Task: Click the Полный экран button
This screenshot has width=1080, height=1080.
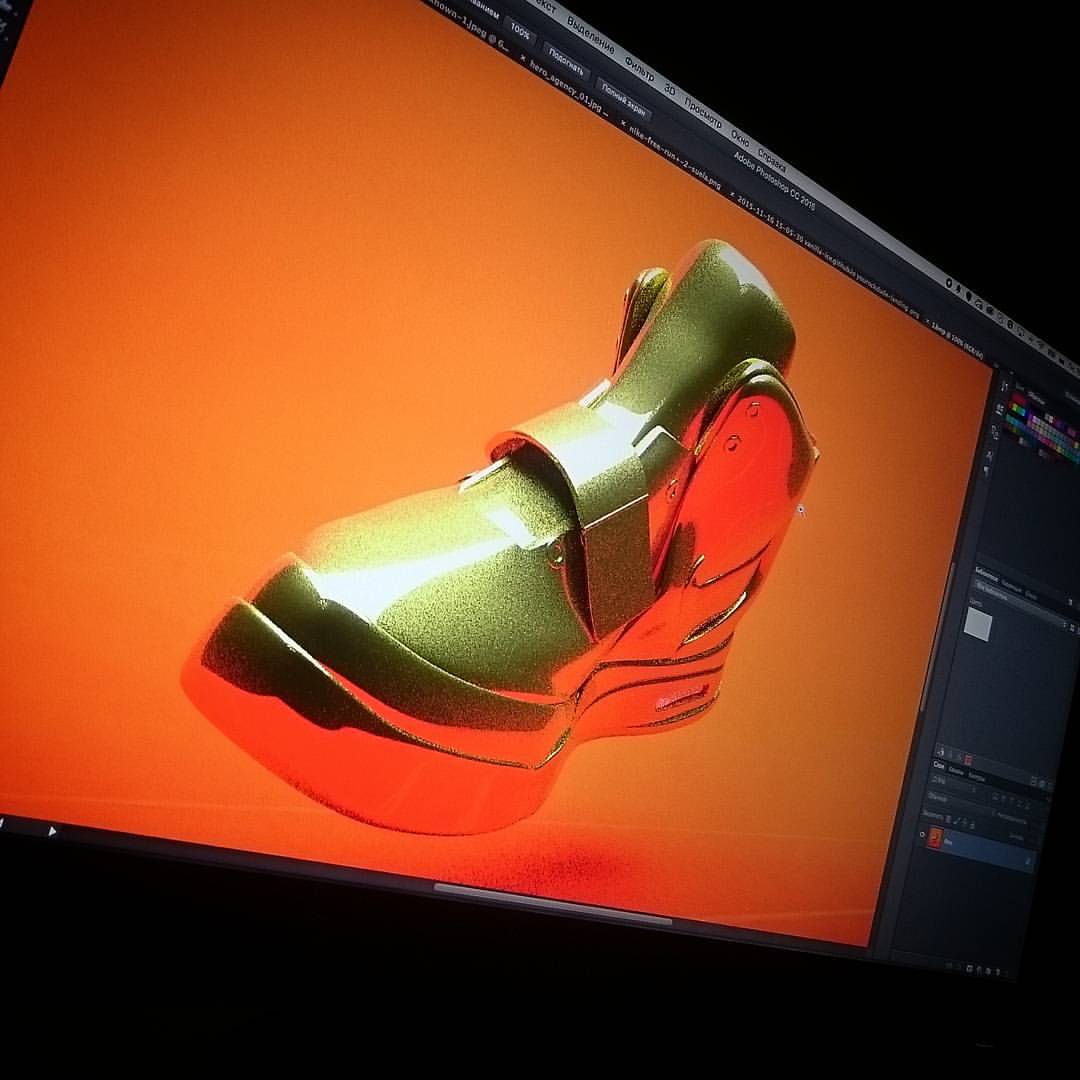Action: point(623,99)
